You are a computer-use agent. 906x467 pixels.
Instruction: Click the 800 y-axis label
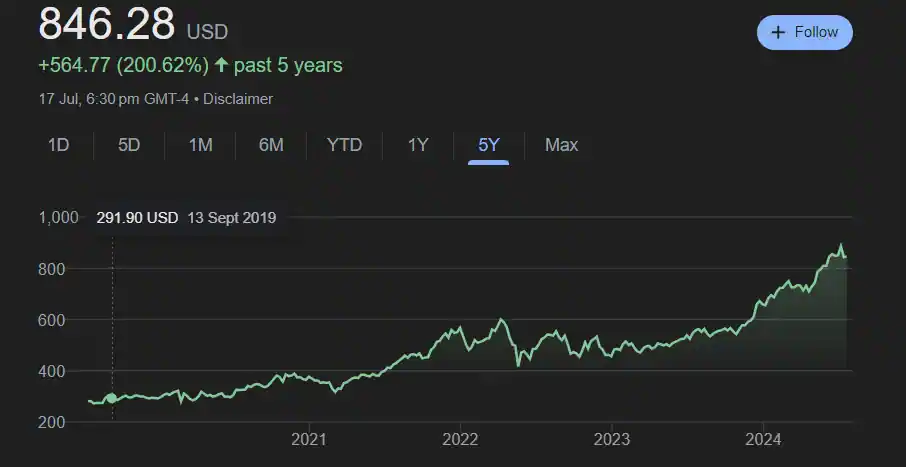tap(51, 269)
